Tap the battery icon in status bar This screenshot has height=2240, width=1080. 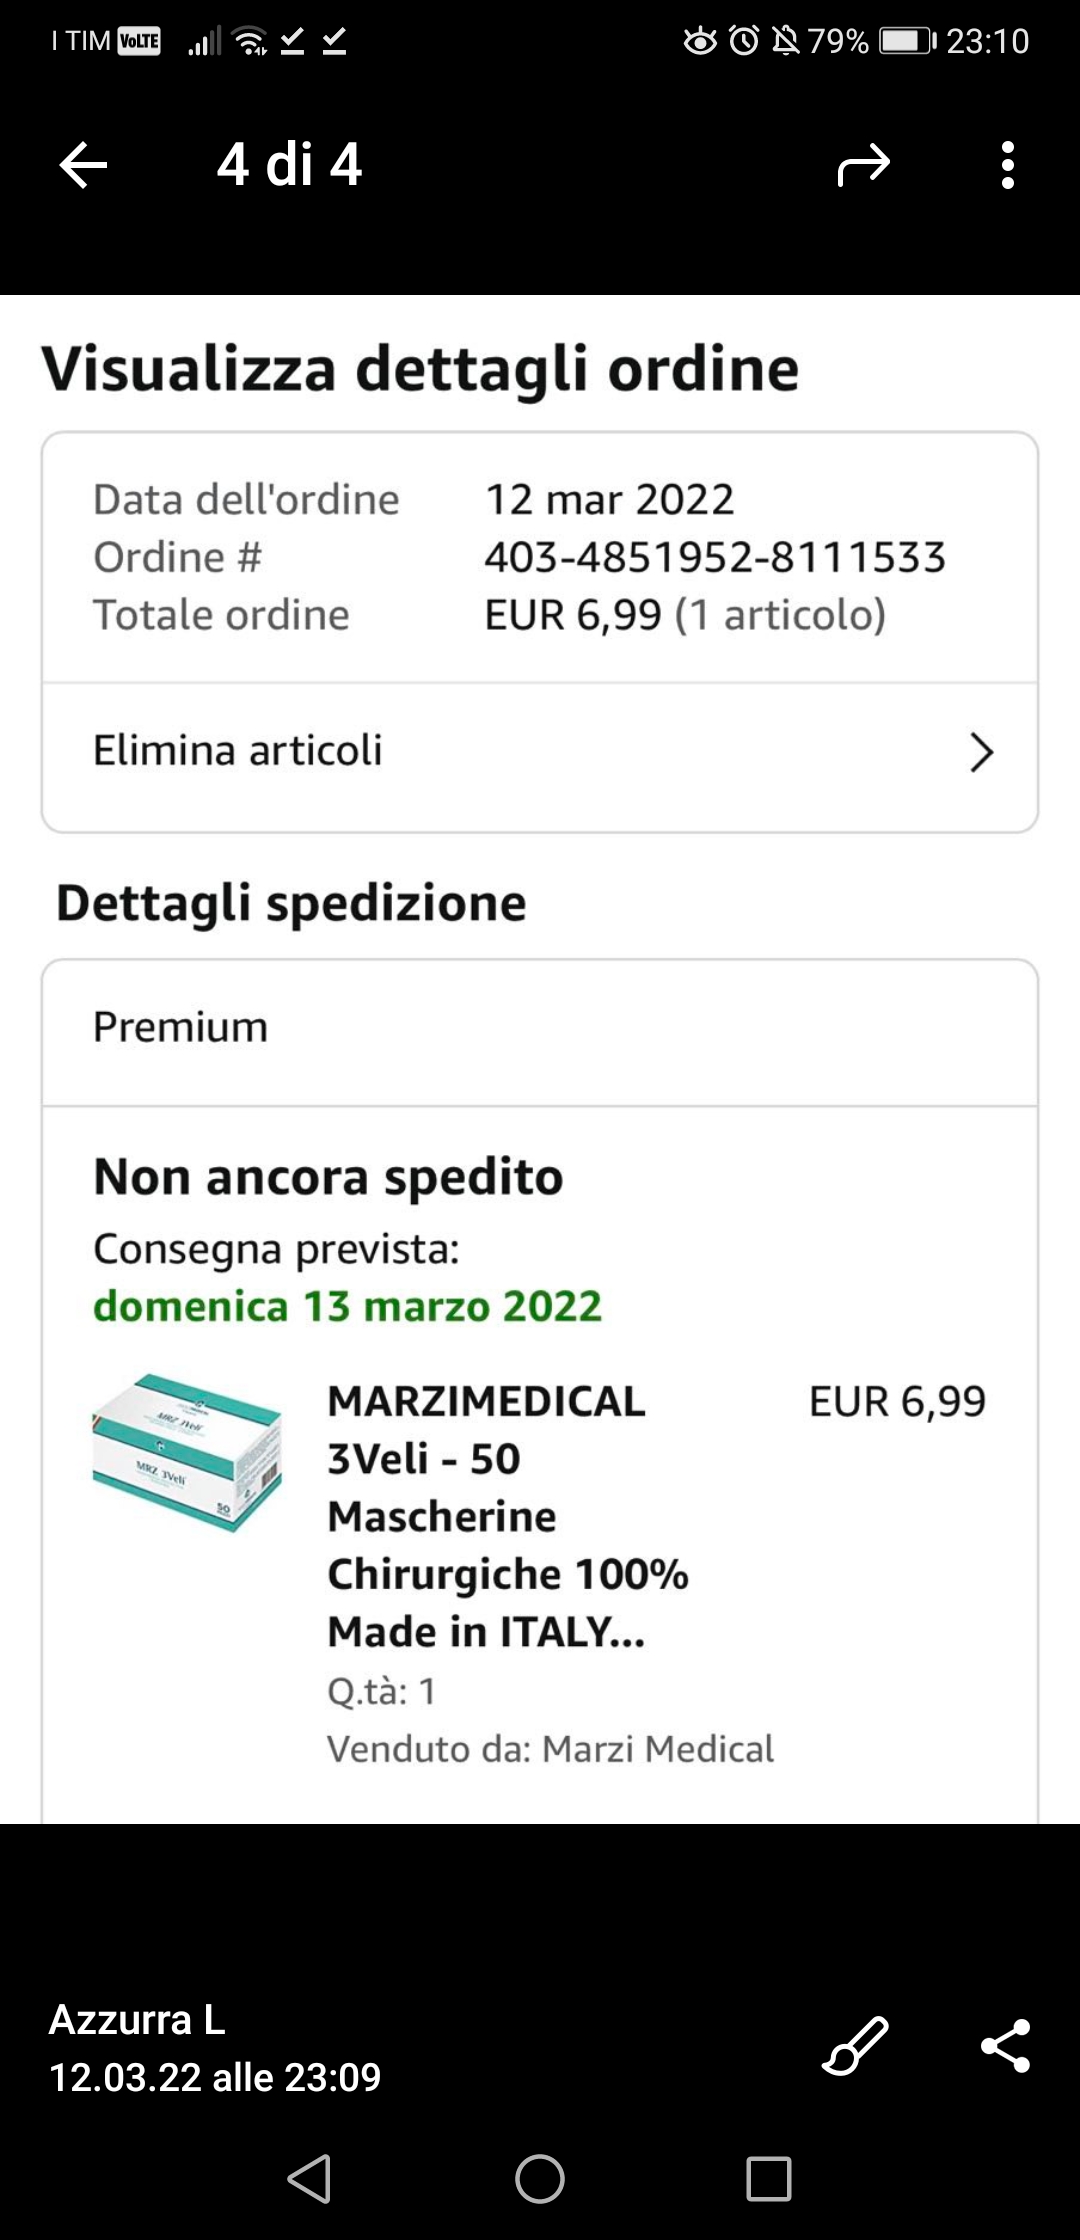point(906,41)
